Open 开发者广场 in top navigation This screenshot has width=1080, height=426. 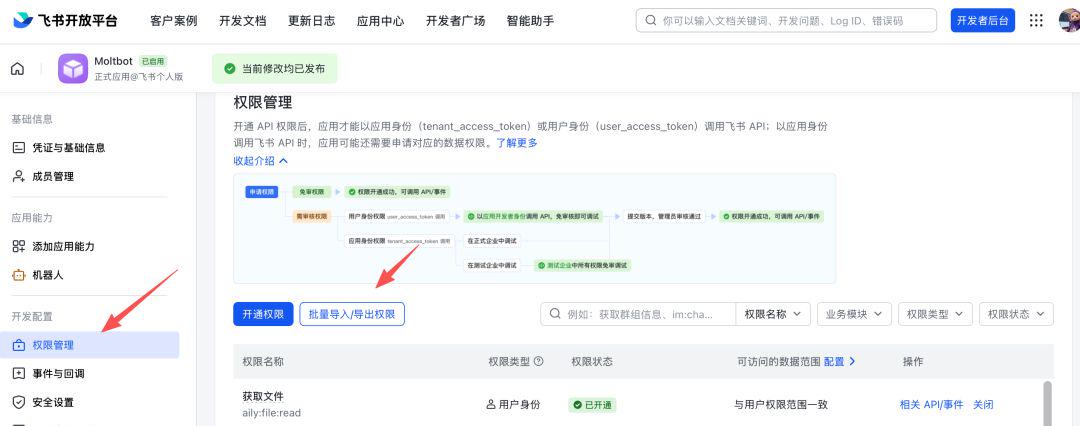455,21
